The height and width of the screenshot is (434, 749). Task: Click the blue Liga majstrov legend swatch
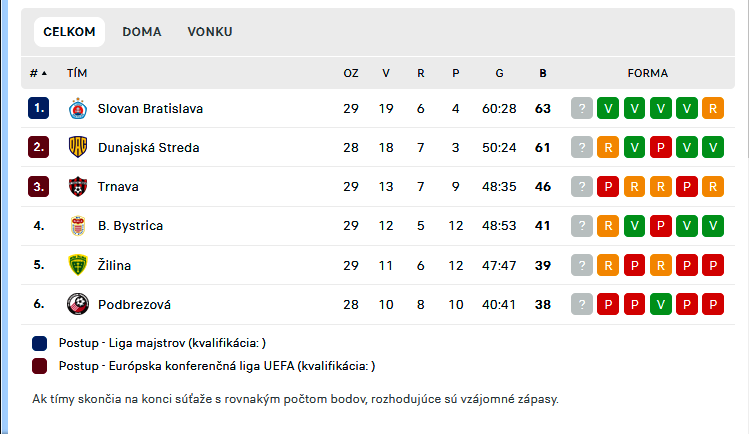coord(40,343)
